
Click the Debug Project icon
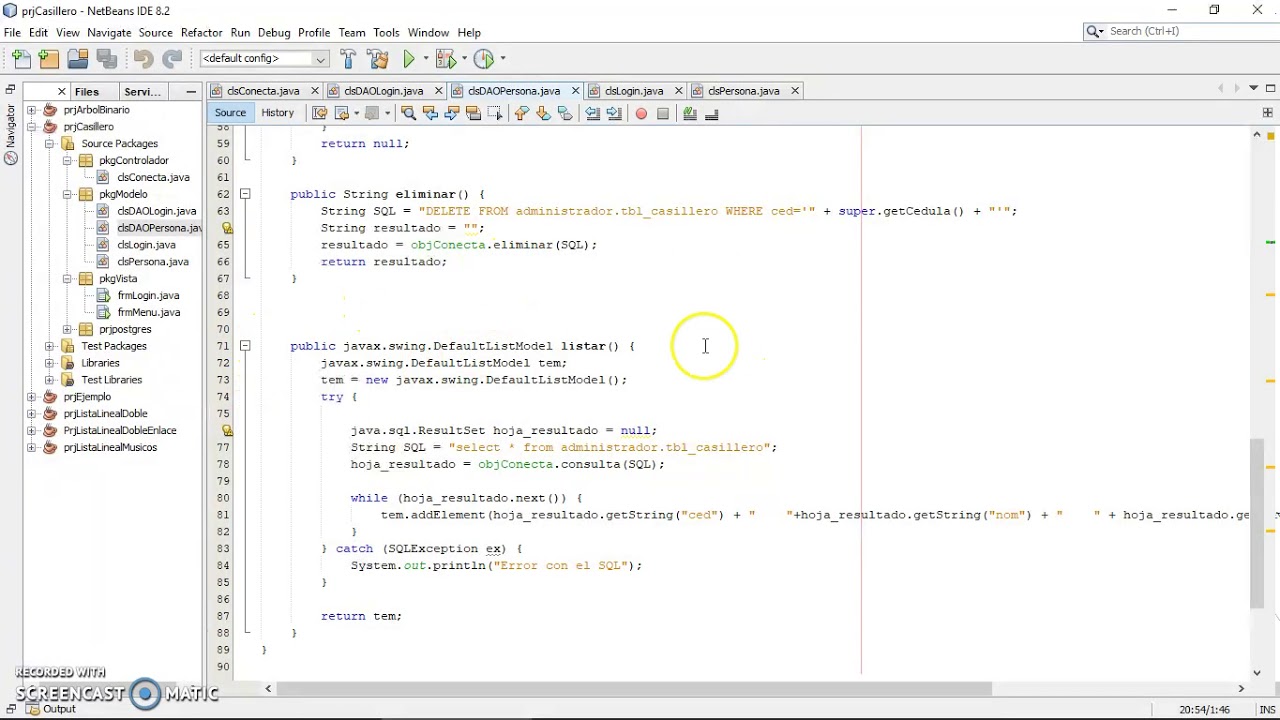pyautogui.click(x=445, y=59)
